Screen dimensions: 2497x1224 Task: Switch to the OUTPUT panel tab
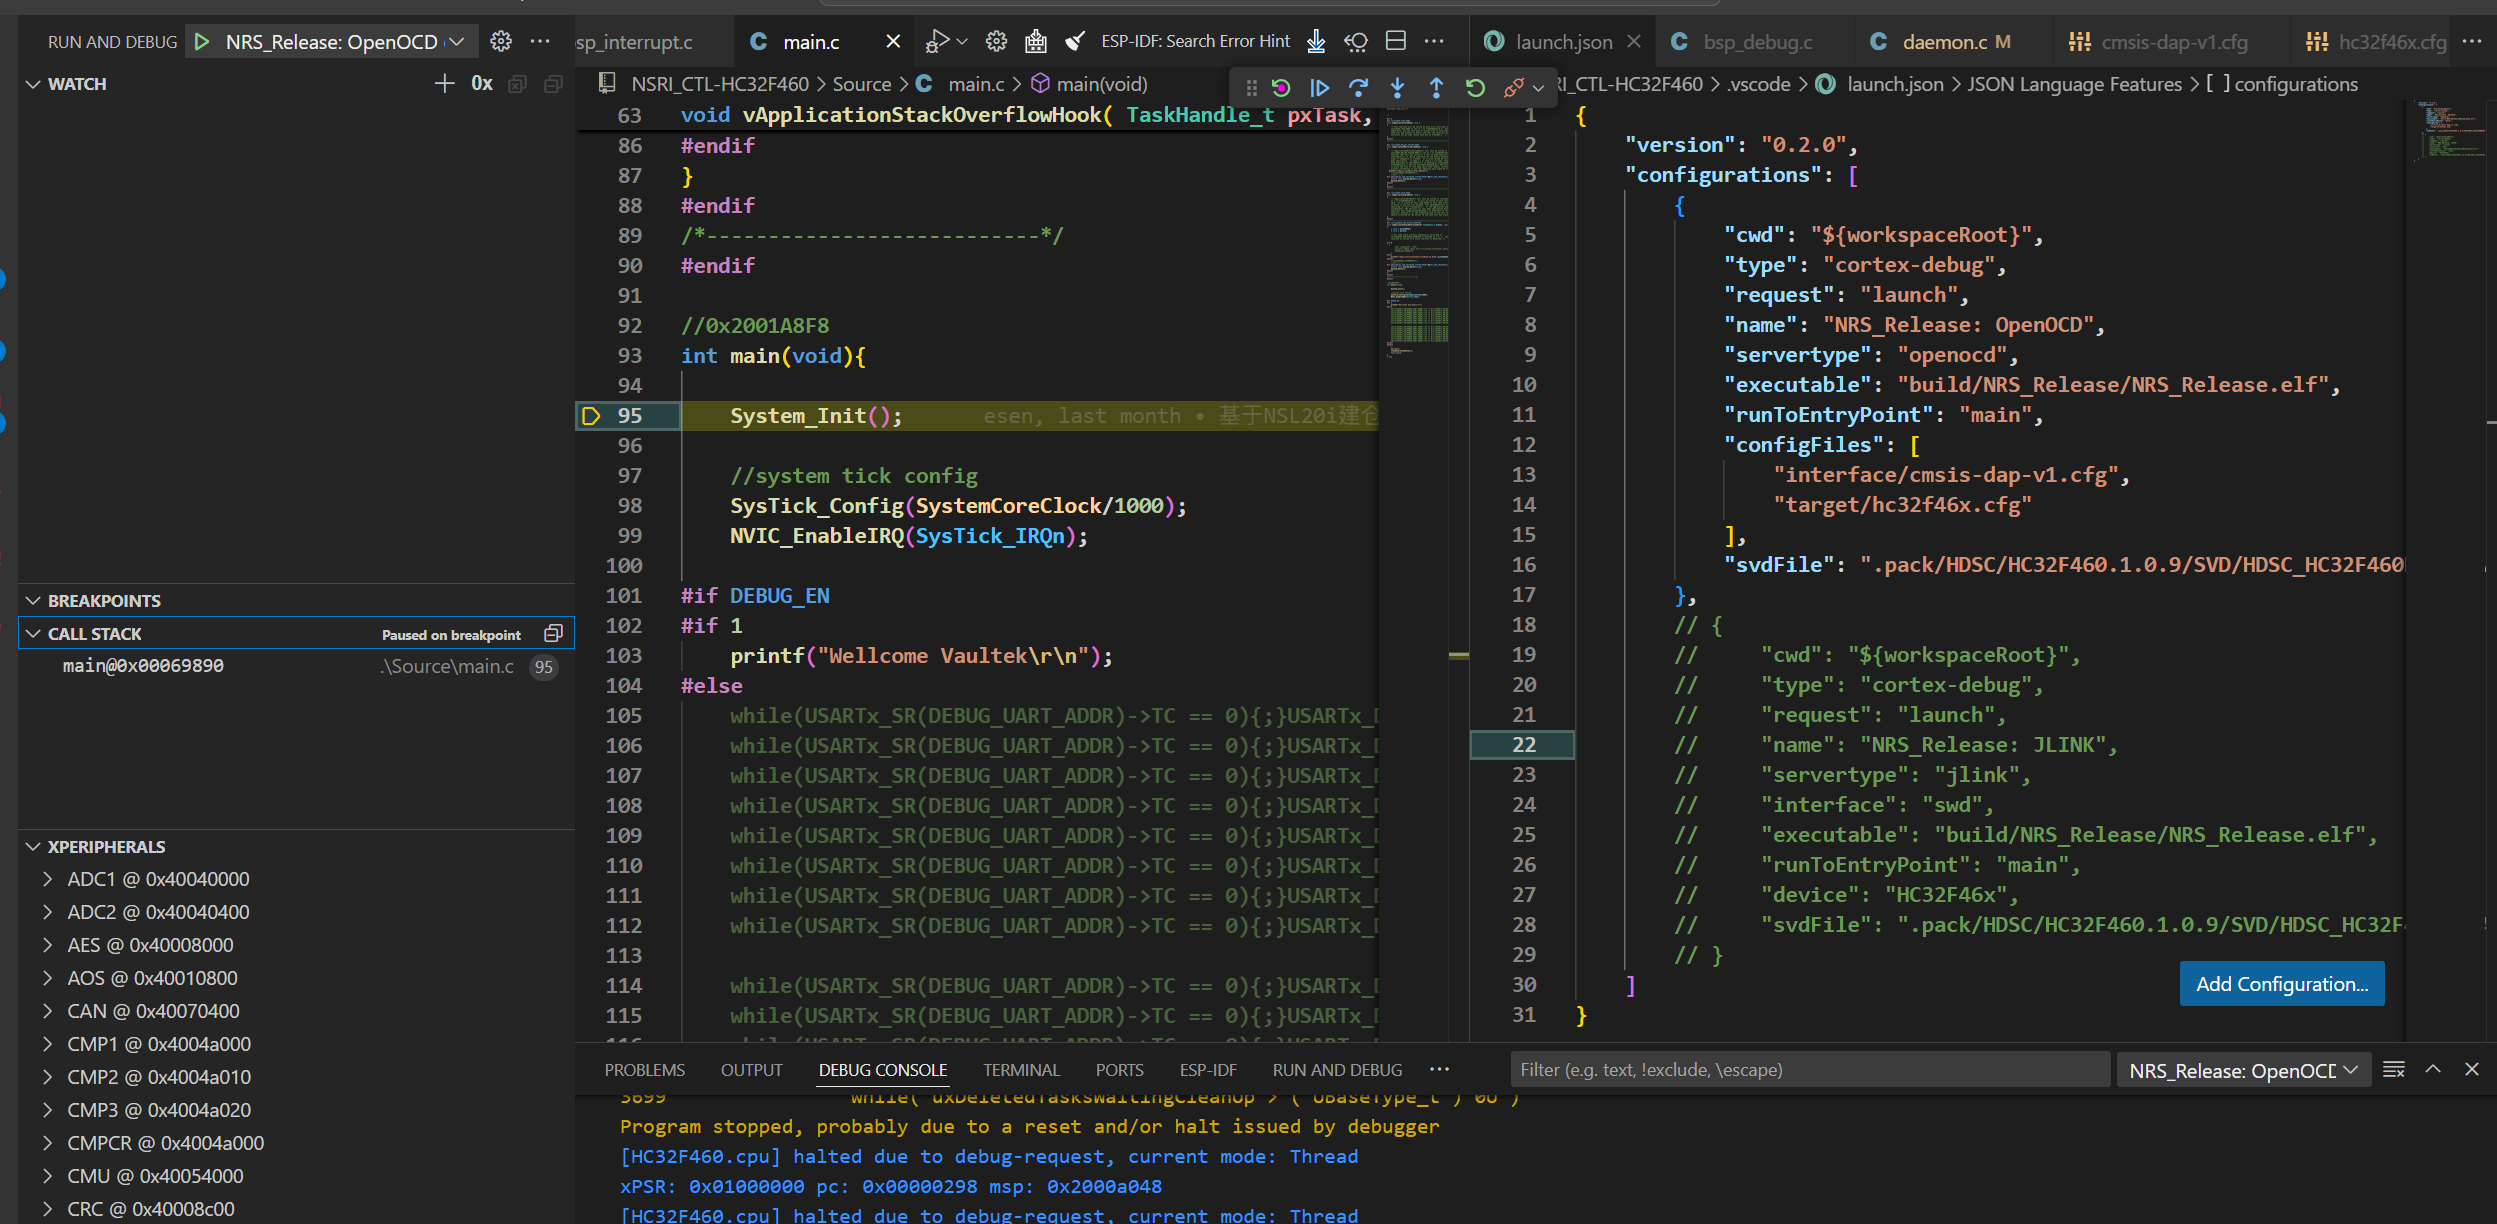click(751, 1070)
